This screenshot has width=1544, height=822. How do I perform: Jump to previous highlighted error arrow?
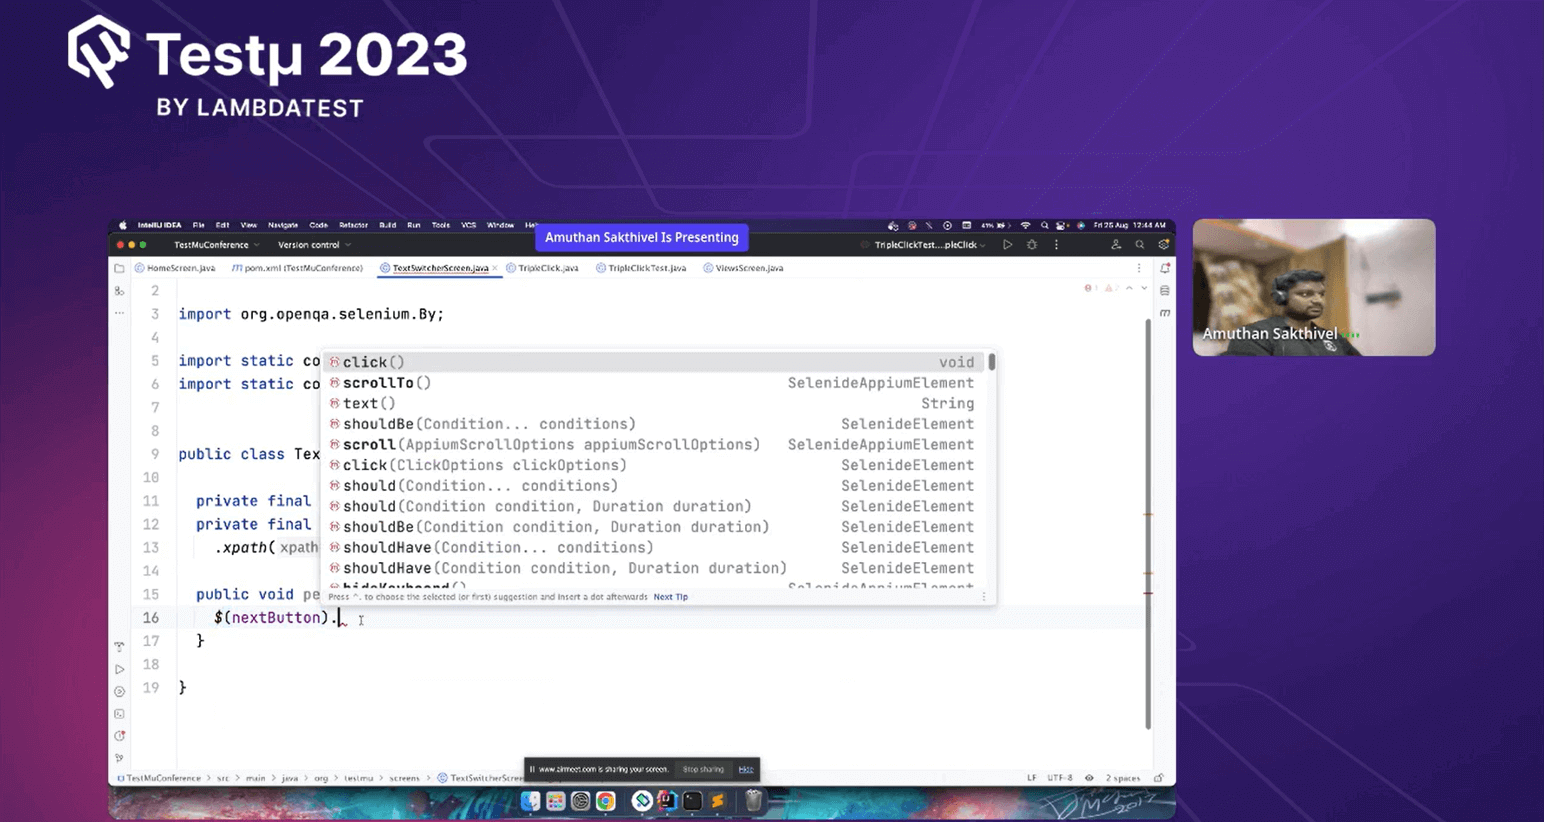coord(1129,289)
